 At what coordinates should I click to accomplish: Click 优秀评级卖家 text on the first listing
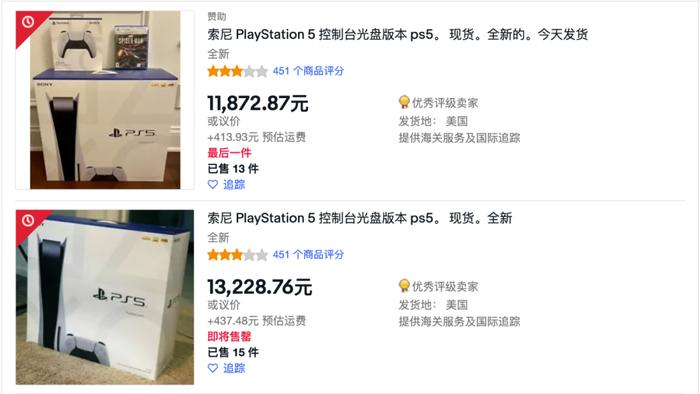445,103
